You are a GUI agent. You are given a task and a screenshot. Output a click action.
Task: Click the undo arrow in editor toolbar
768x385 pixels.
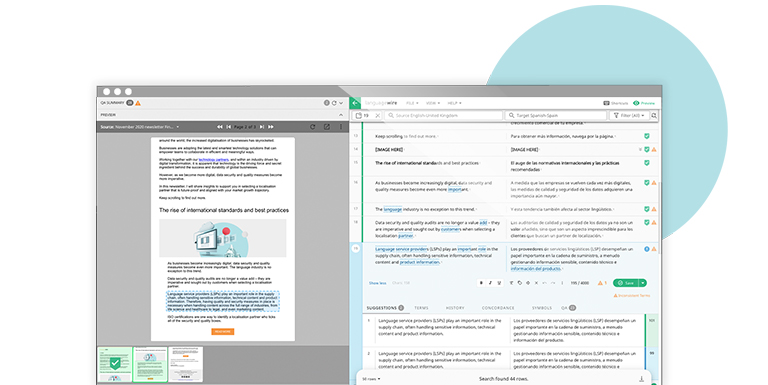(545, 283)
